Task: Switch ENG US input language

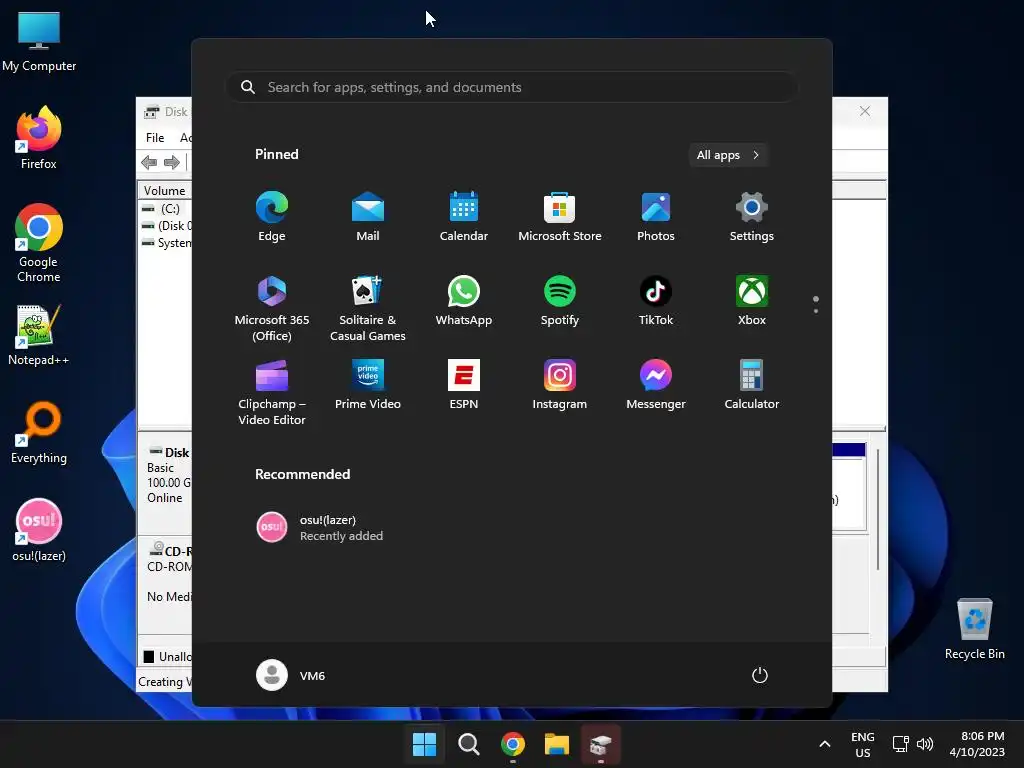Action: 863,744
